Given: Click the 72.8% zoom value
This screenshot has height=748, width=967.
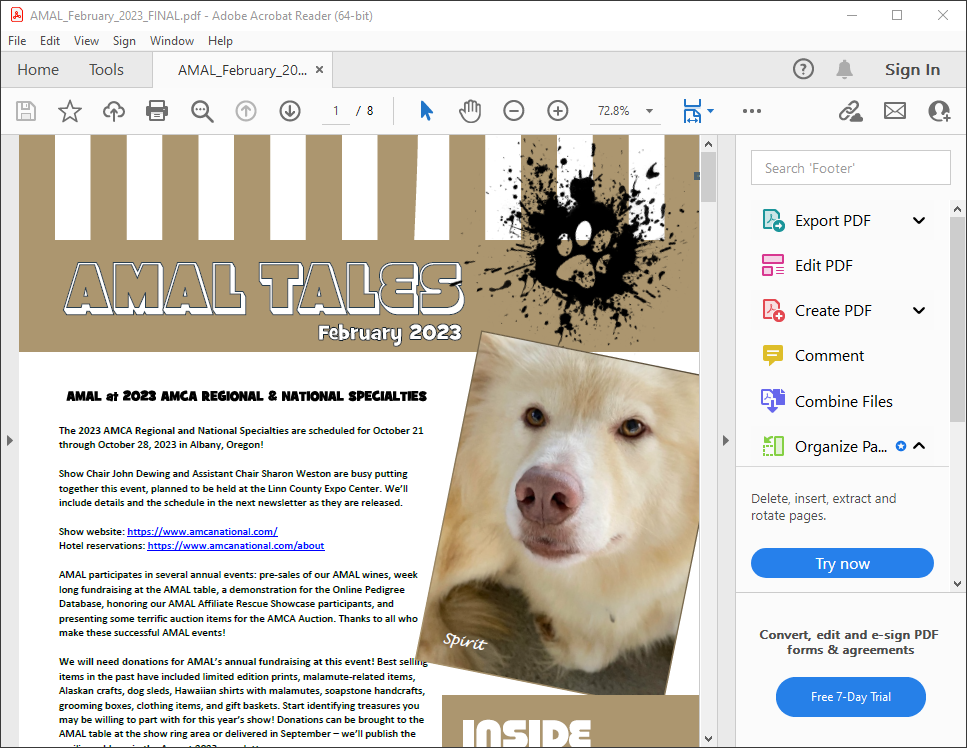Looking at the screenshot, I should click(x=613, y=111).
